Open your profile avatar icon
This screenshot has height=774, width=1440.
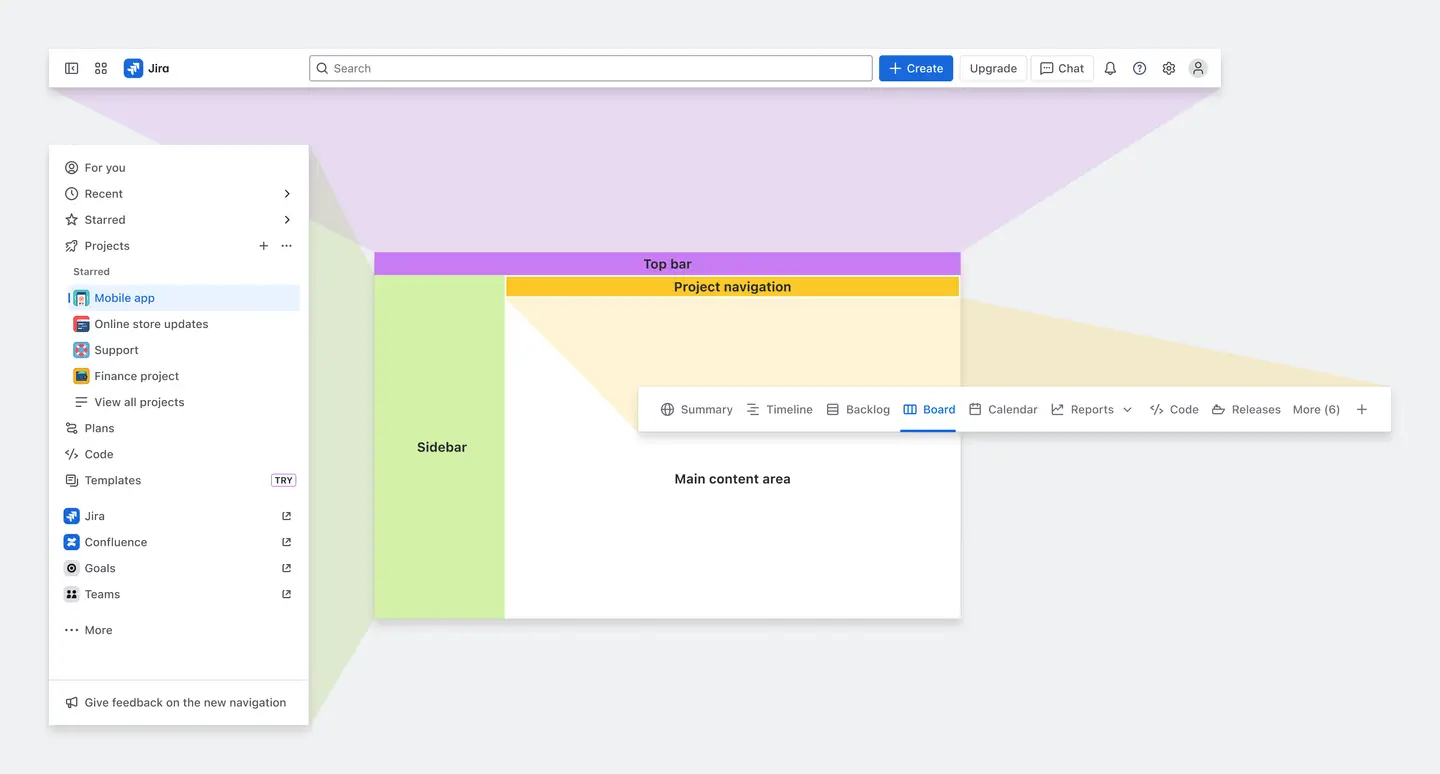1197,68
